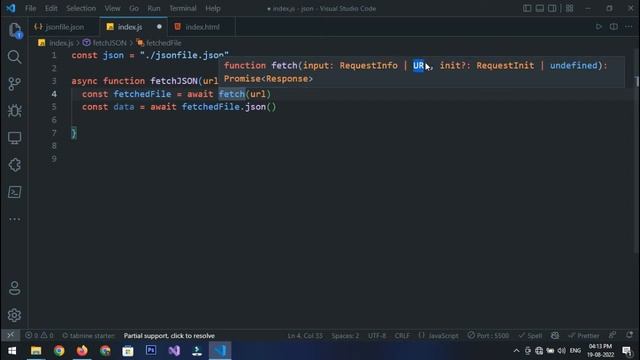Show hidden system tray icons chevron

(x=516, y=351)
